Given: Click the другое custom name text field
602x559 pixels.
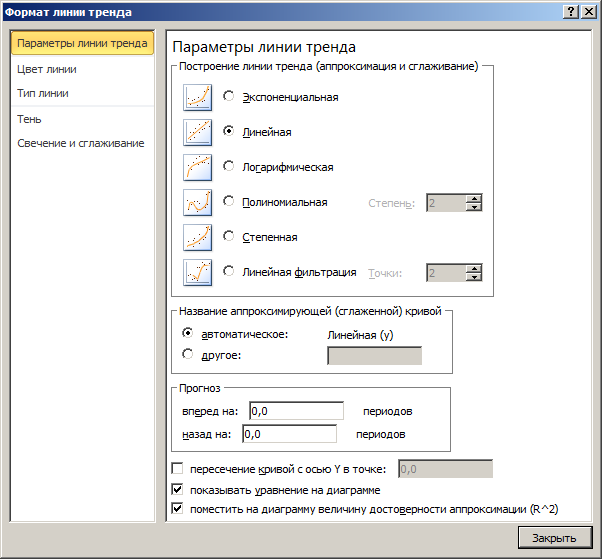Looking at the screenshot, I should tap(374, 356).
